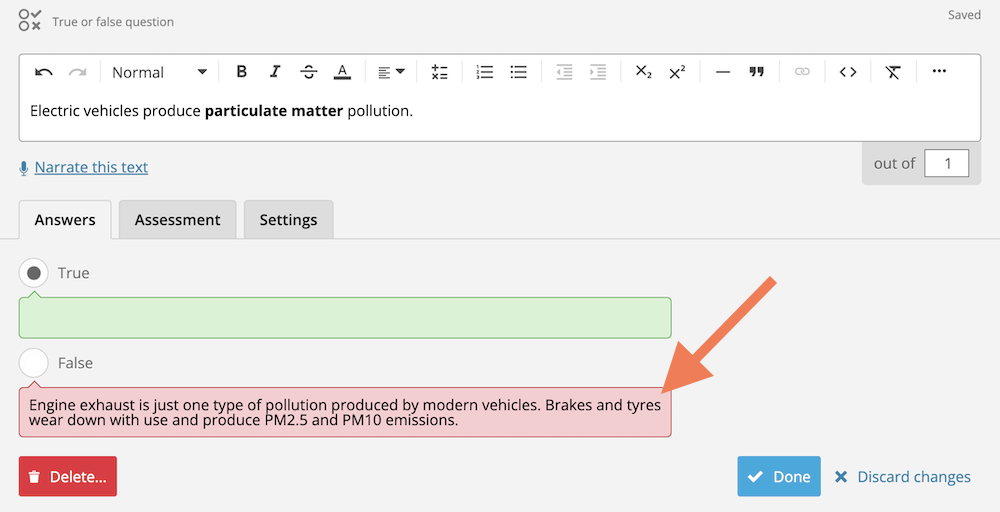The height and width of the screenshot is (512, 1000).
Task: Expand the text alignment dropdown
Action: (x=391, y=72)
